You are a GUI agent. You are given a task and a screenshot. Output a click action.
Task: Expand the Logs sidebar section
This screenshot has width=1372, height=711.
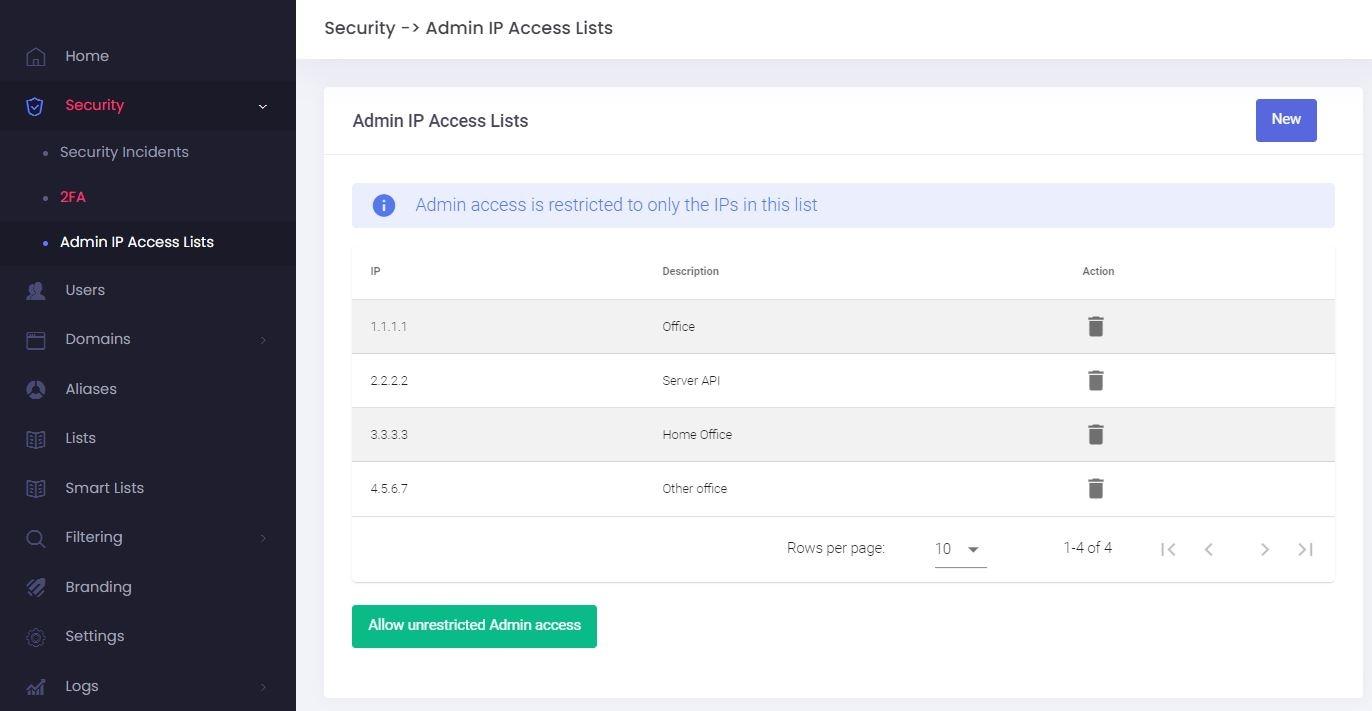click(x=263, y=687)
